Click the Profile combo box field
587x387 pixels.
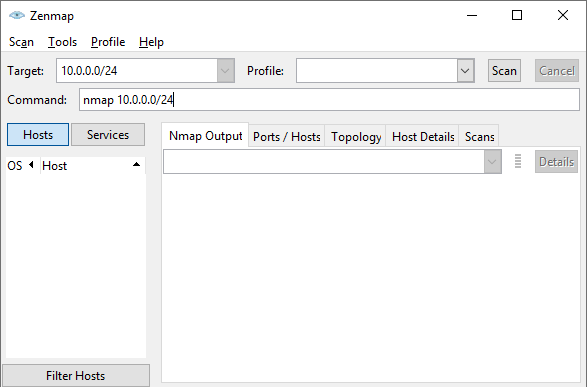(x=377, y=70)
